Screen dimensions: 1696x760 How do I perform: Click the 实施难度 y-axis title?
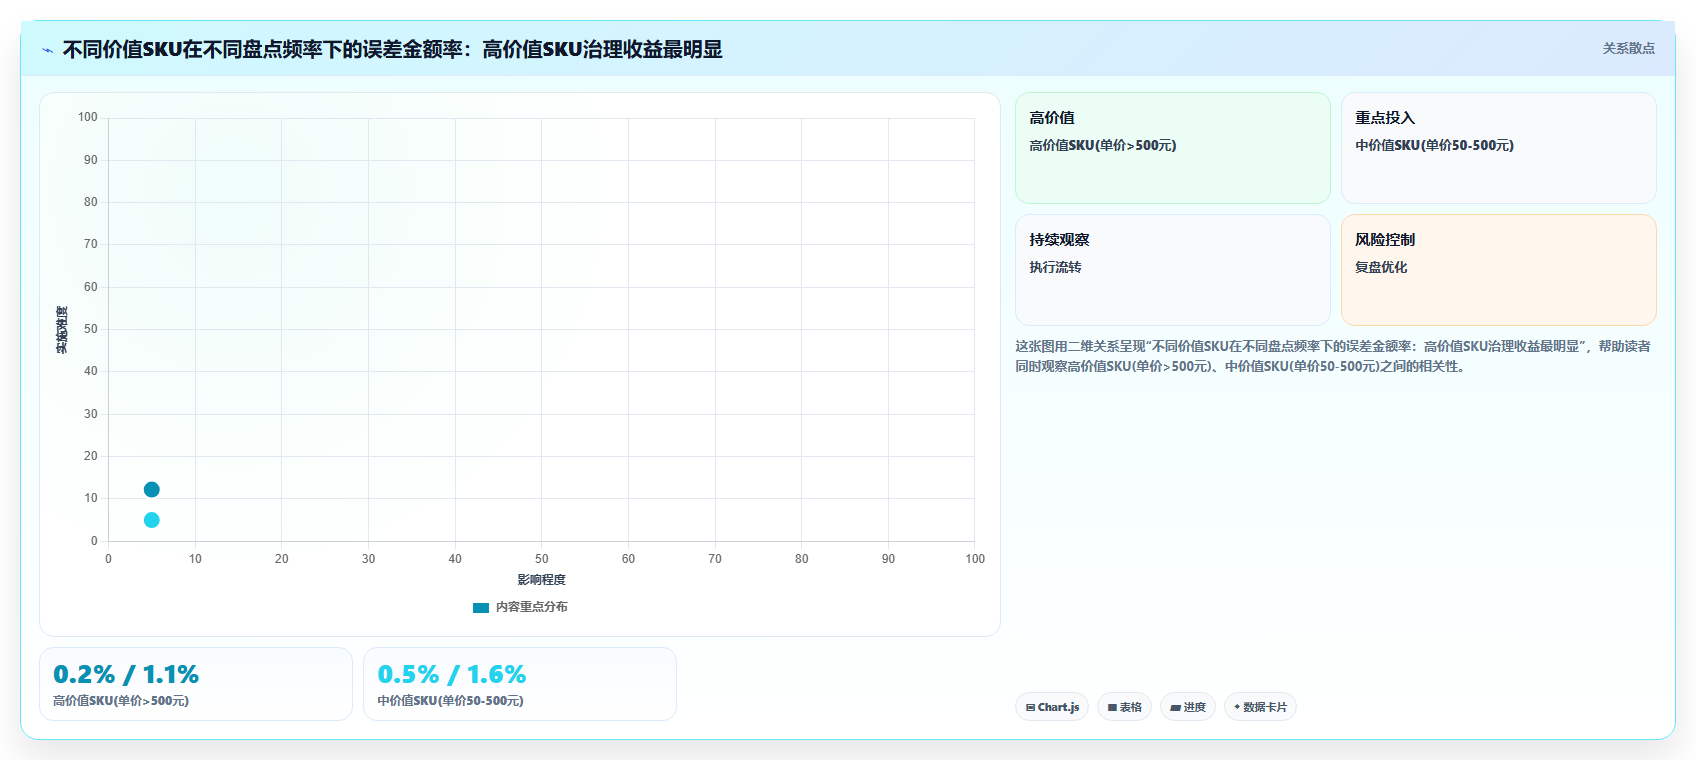coord(62,330)
